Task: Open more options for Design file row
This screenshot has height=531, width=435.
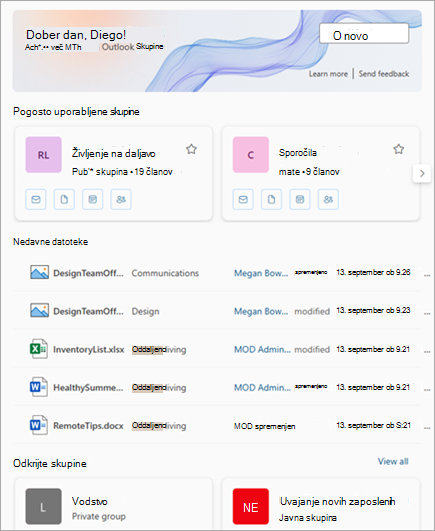Action: pyautogui.click(x=427, y=314)
